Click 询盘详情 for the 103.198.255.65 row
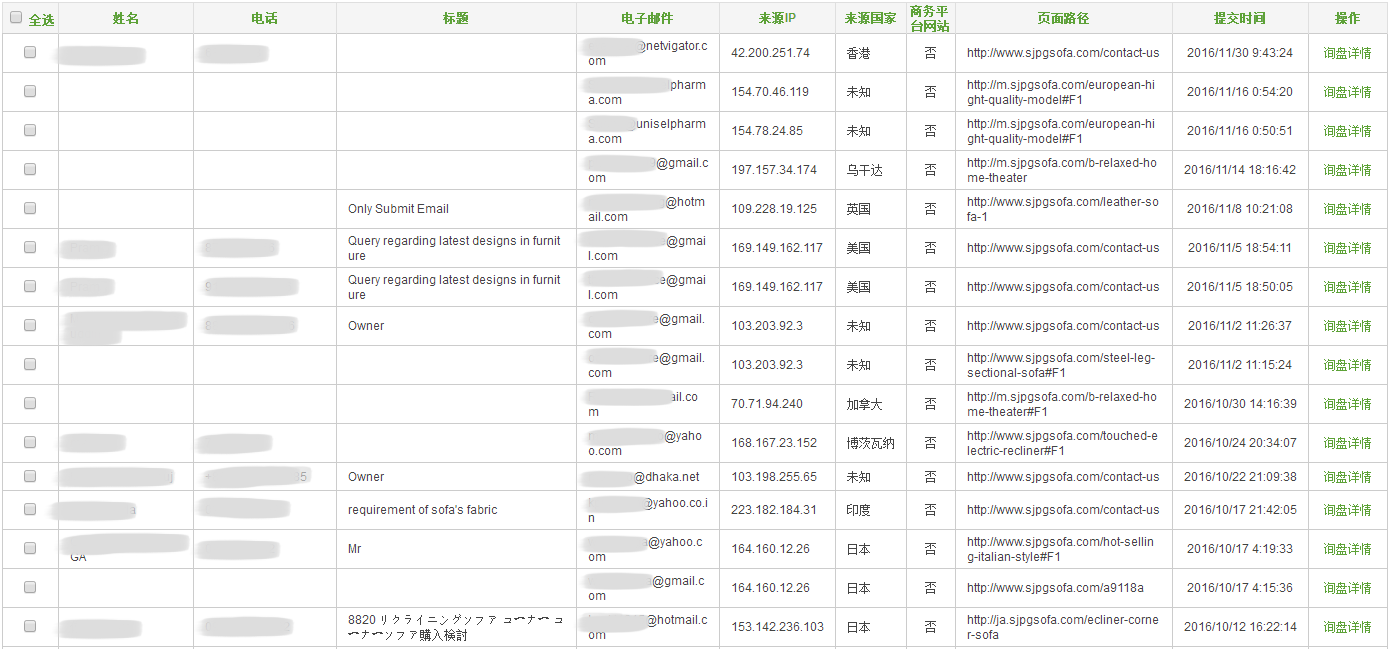The width and height of the screenshot is (1390, 649). coord(1347,477)
